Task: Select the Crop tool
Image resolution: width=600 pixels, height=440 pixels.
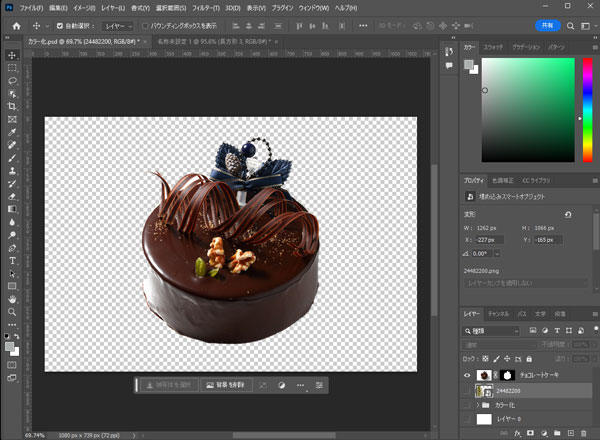Action: (x=12, y=106)
